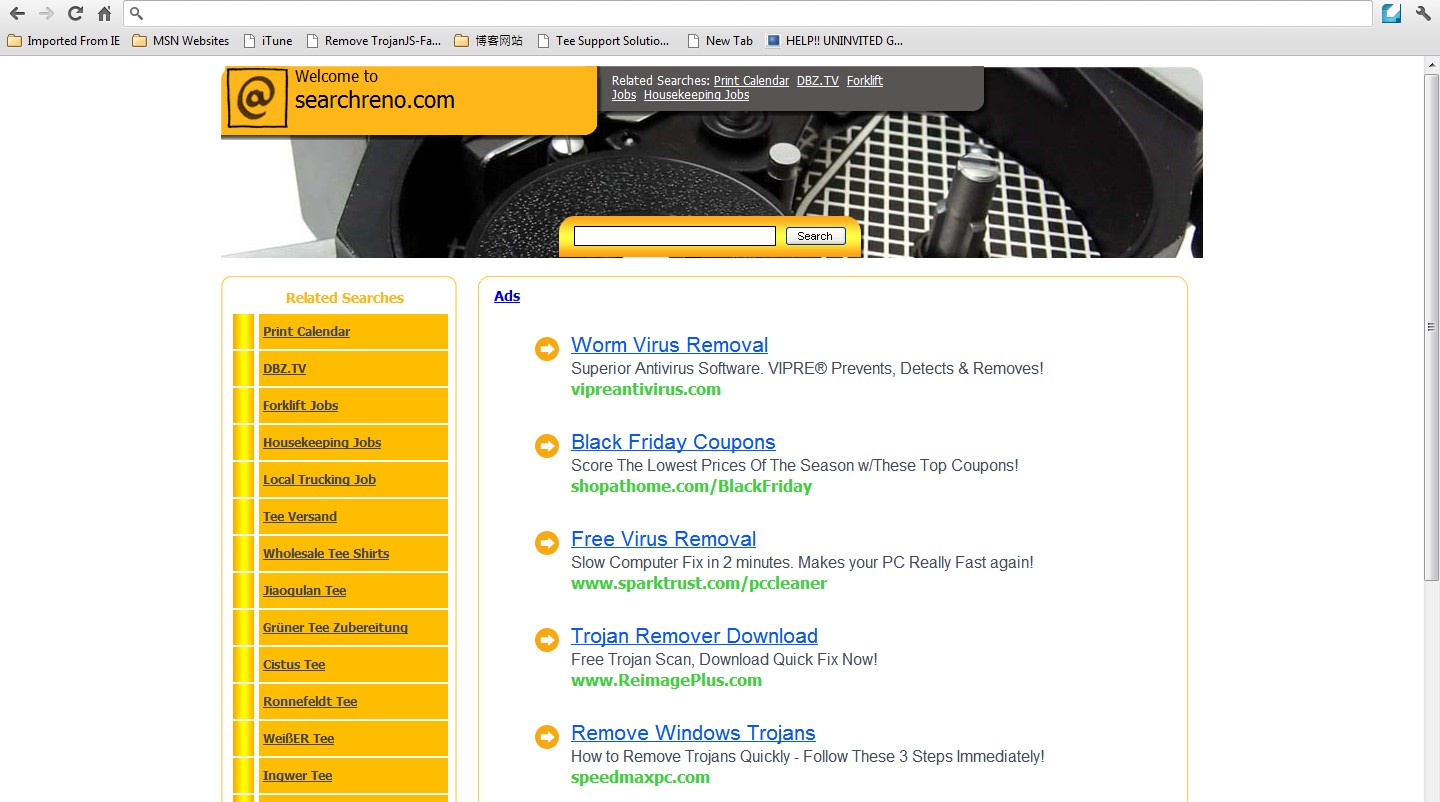Screen dimensions: 1440x802
Task: Open the Black Friday Coupons ad
Action: point(673,442)
